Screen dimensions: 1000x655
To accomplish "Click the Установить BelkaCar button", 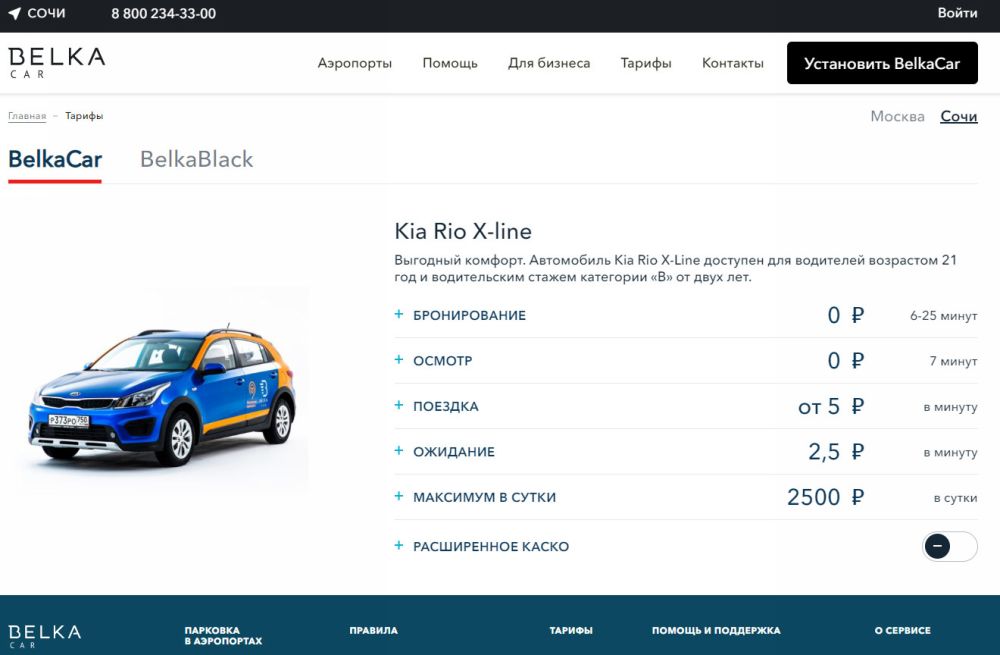I will [x=882, y=63].
